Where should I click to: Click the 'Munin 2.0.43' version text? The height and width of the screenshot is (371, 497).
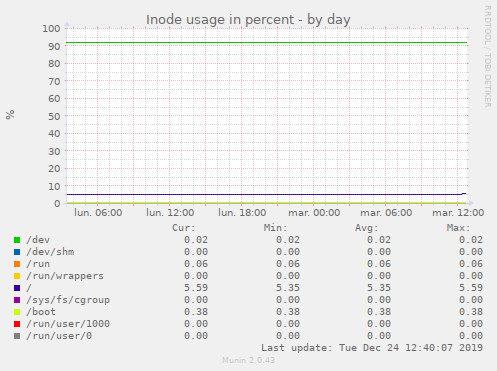pos(248,360)
